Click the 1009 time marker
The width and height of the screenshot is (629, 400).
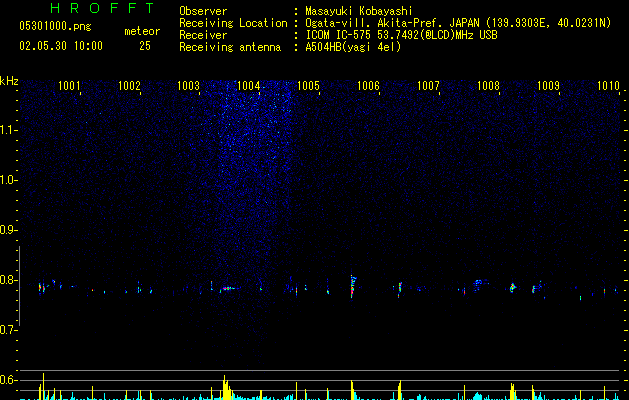548,85
